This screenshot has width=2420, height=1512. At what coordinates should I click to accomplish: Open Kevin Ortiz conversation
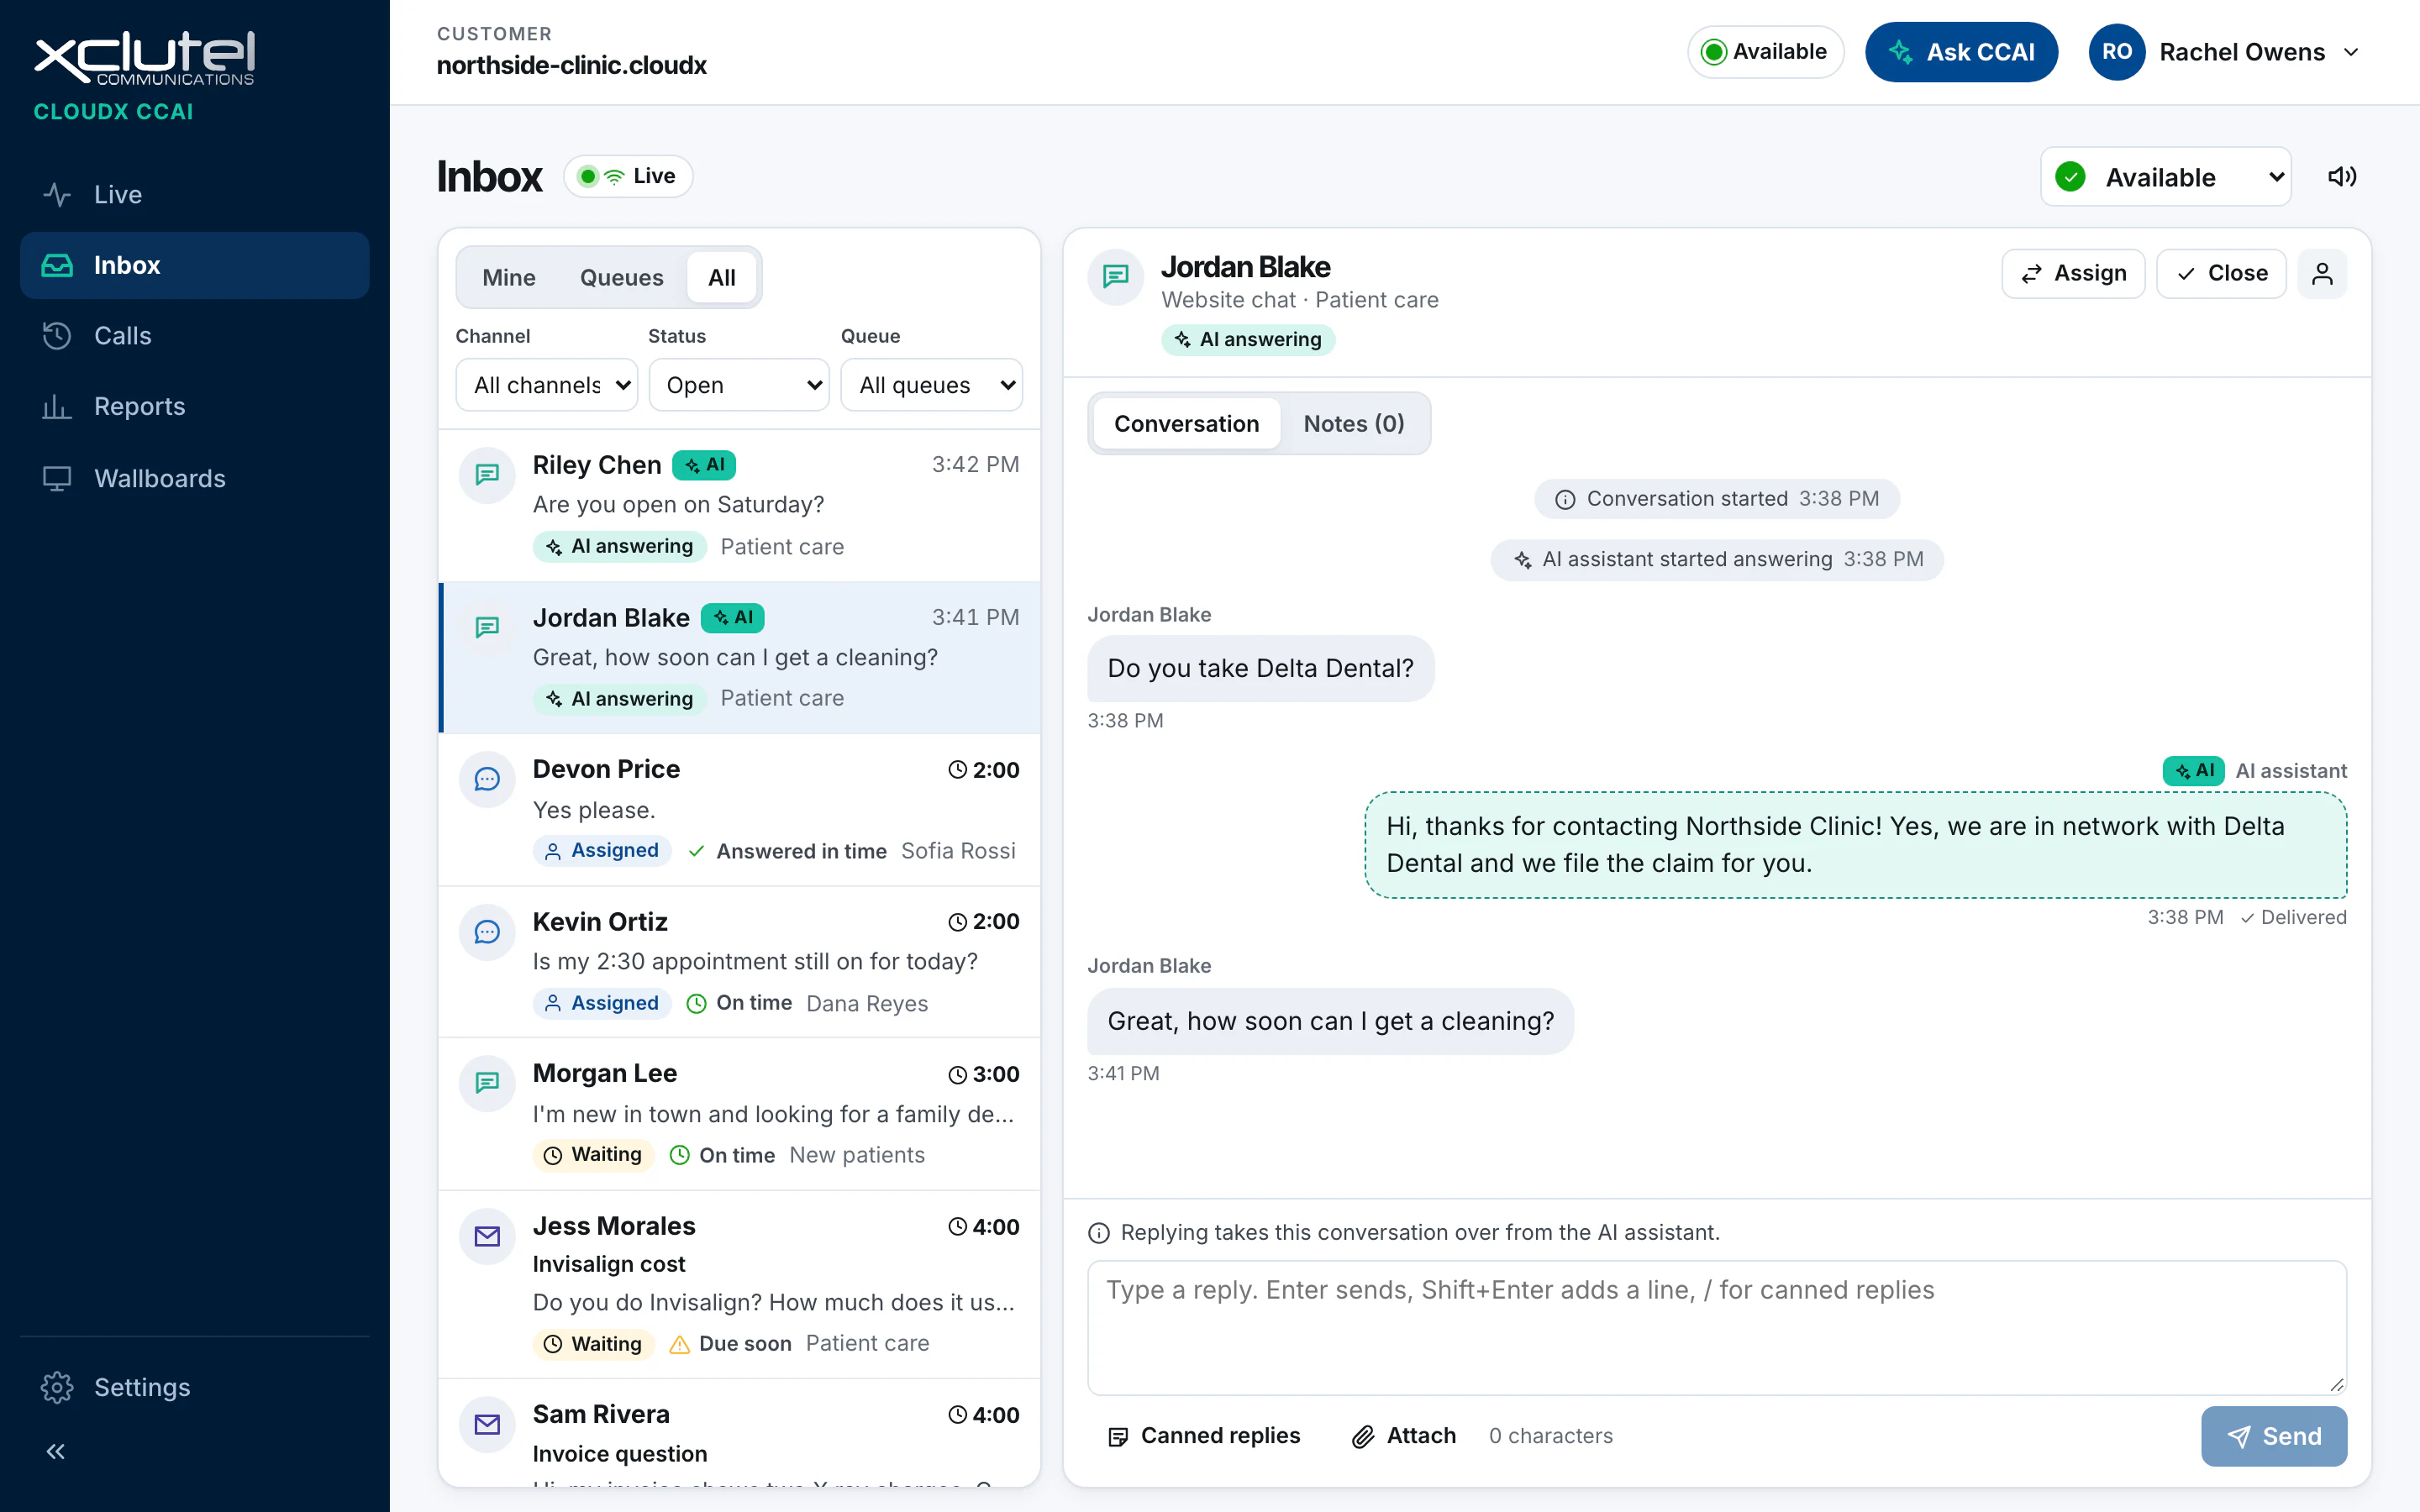click(740, 962)
